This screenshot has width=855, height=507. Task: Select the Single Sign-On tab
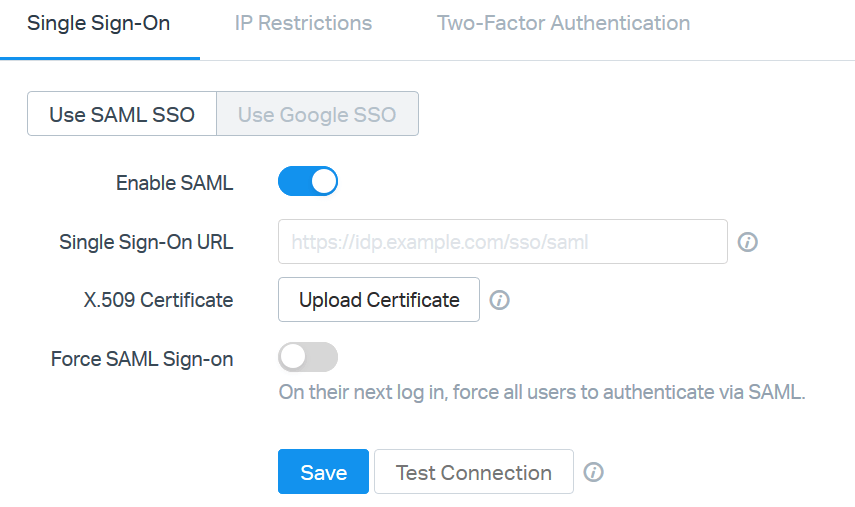point(98,23)
